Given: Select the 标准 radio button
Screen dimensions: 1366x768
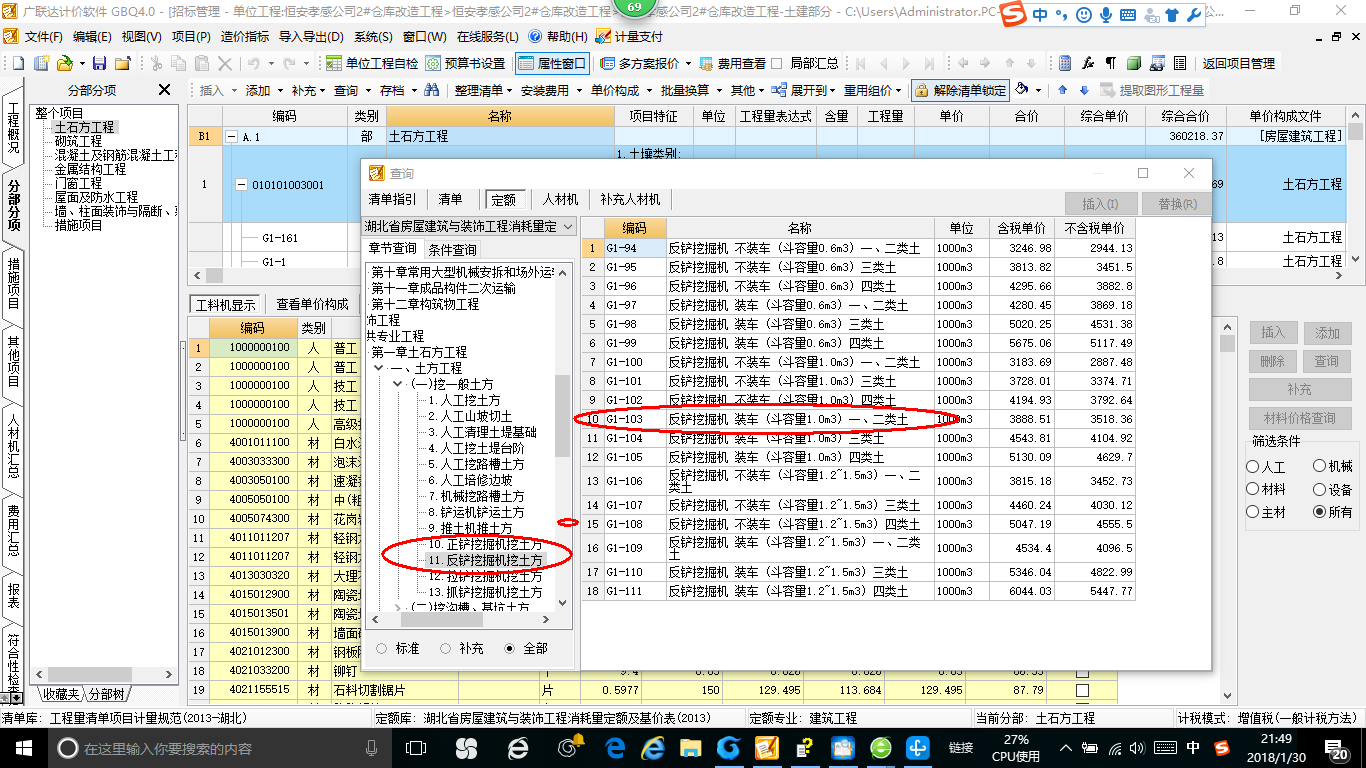Looking at the screenshot, I should (x=381, y=648).
